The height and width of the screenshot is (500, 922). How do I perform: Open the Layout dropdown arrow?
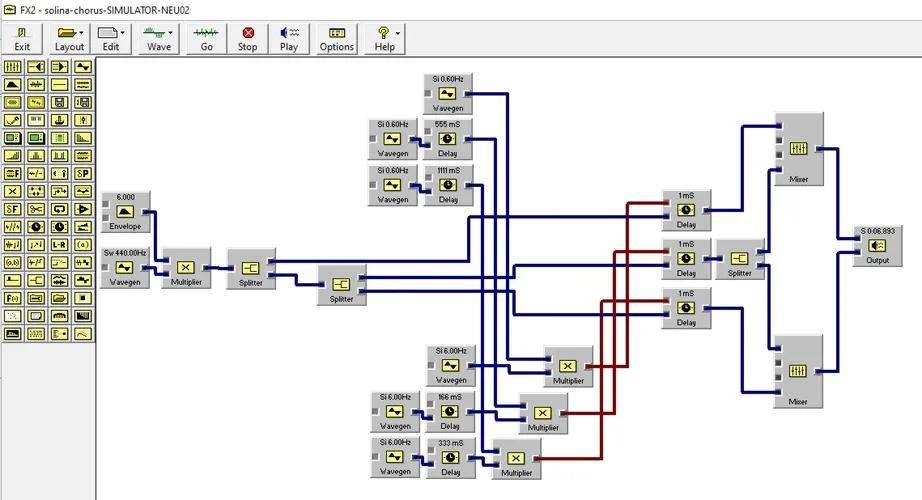click(x=81, y=33)
